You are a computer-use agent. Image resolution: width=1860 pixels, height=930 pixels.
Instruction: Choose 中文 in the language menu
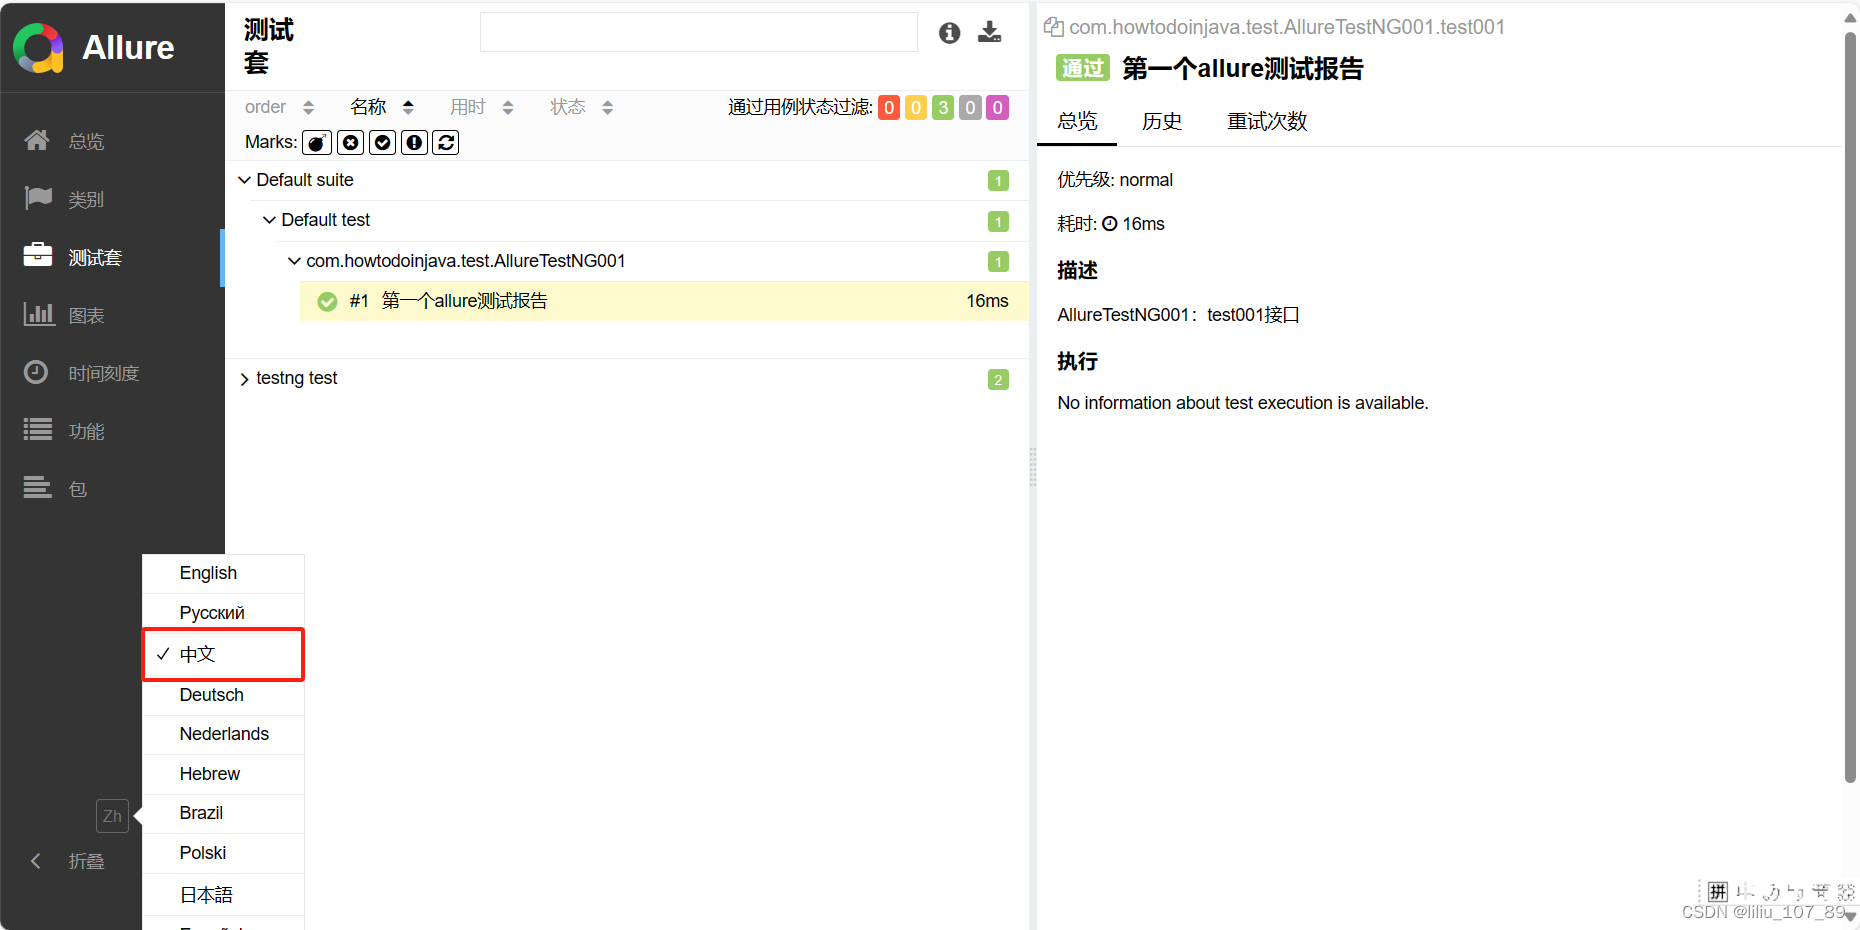point(223,654)
